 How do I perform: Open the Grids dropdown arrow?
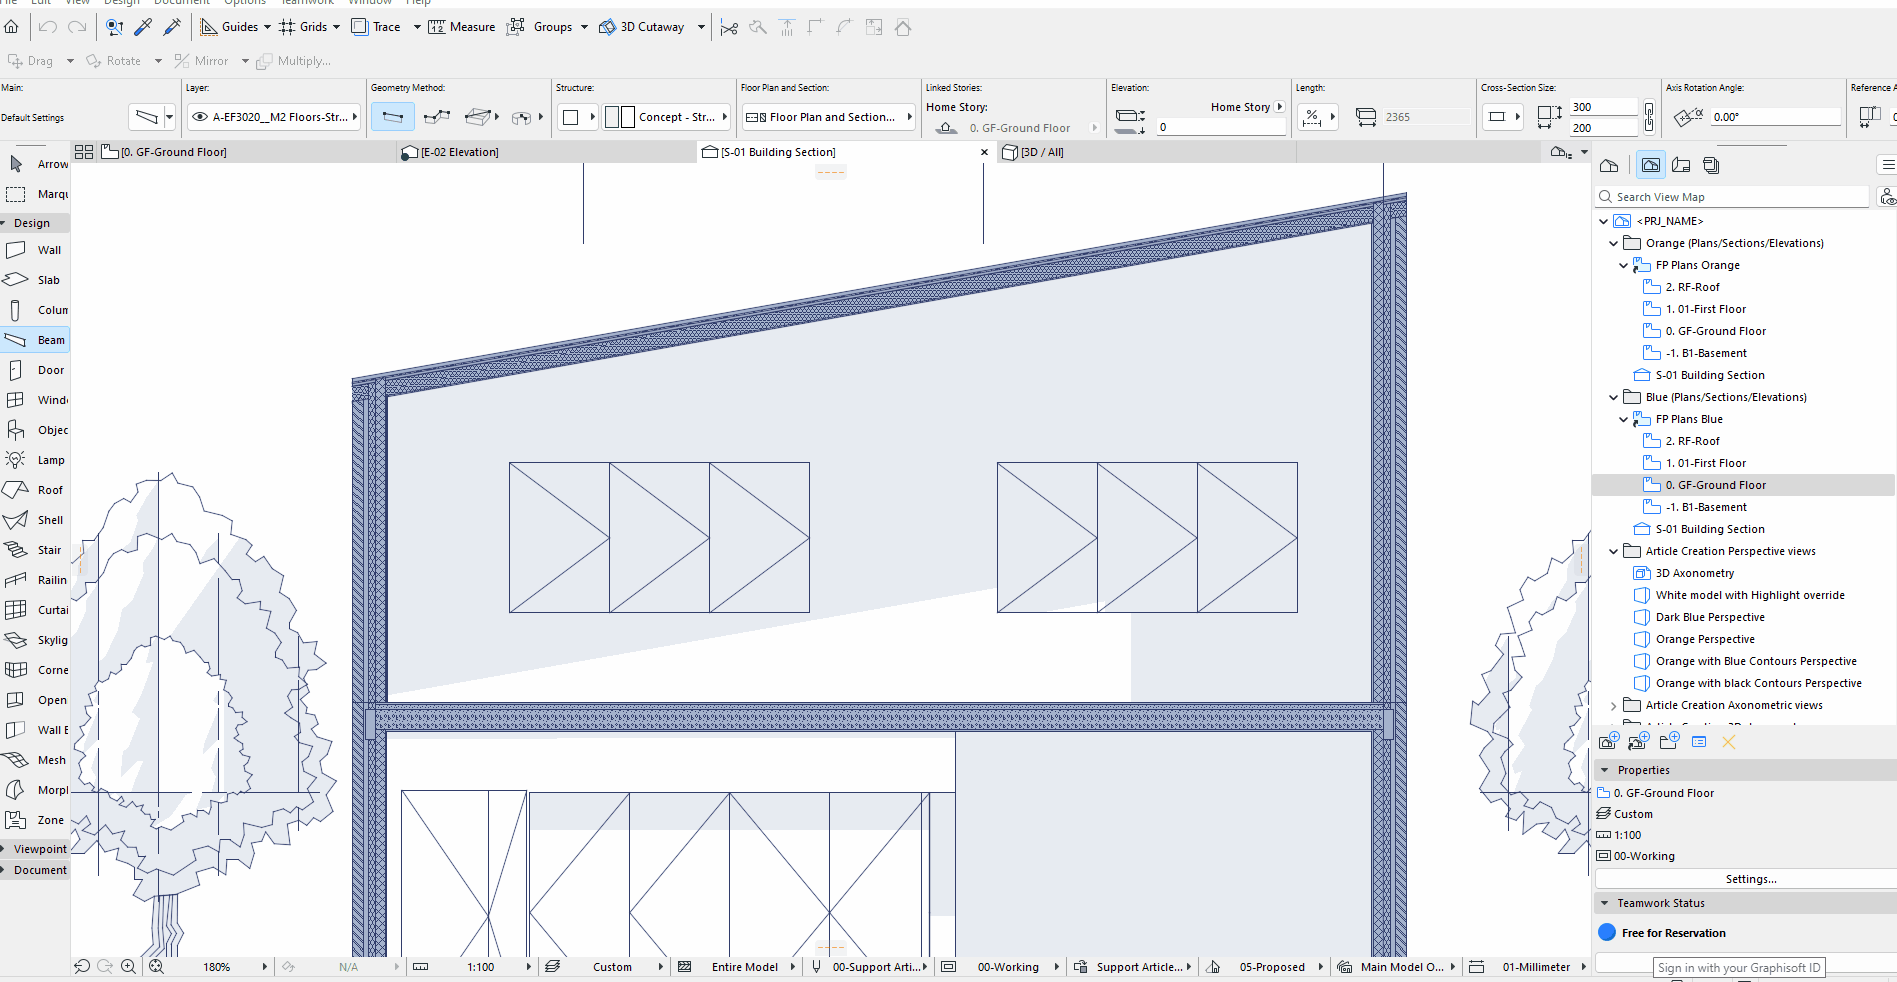tap(336, 27)
